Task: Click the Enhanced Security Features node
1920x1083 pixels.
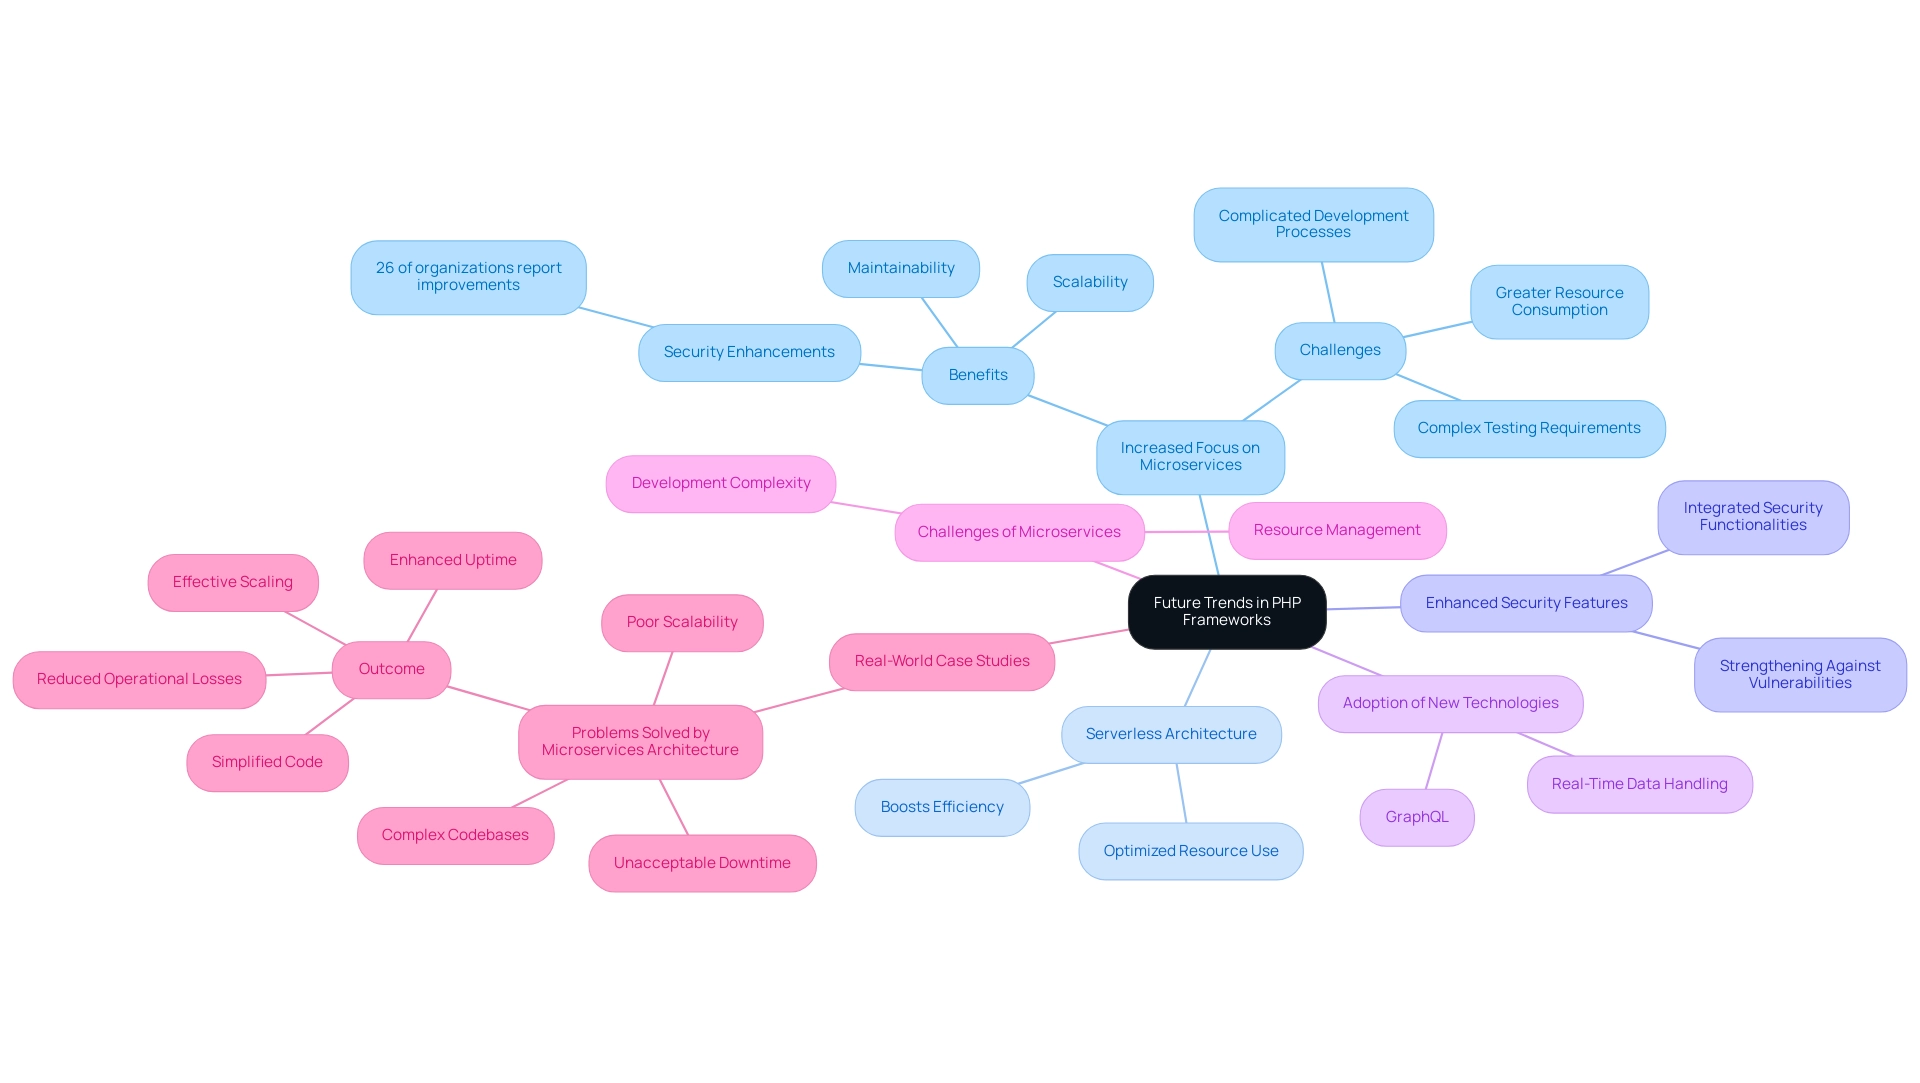Action: click(1523, 602)
